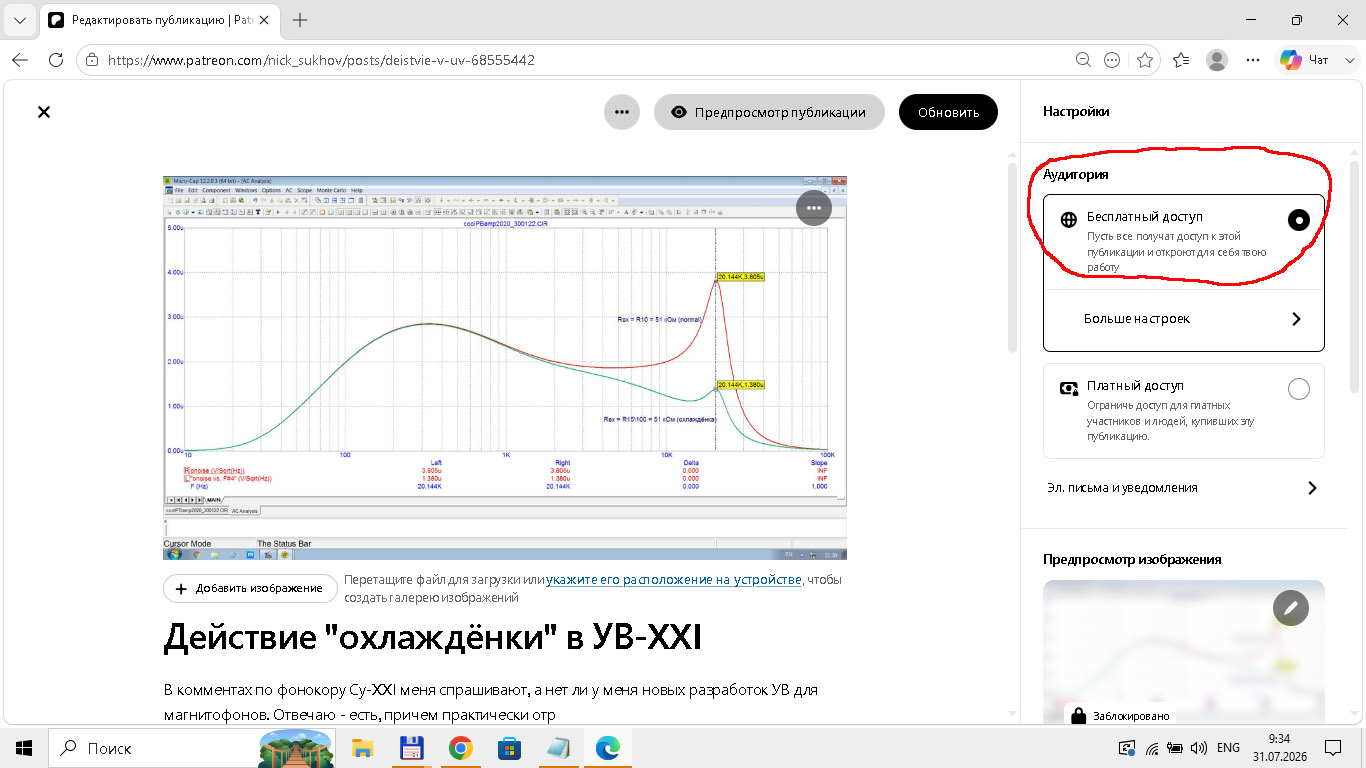This screenshot has width=1366, height=768.
Task: Click the lock icon near Заблокировано
Action: (1077, 716)
